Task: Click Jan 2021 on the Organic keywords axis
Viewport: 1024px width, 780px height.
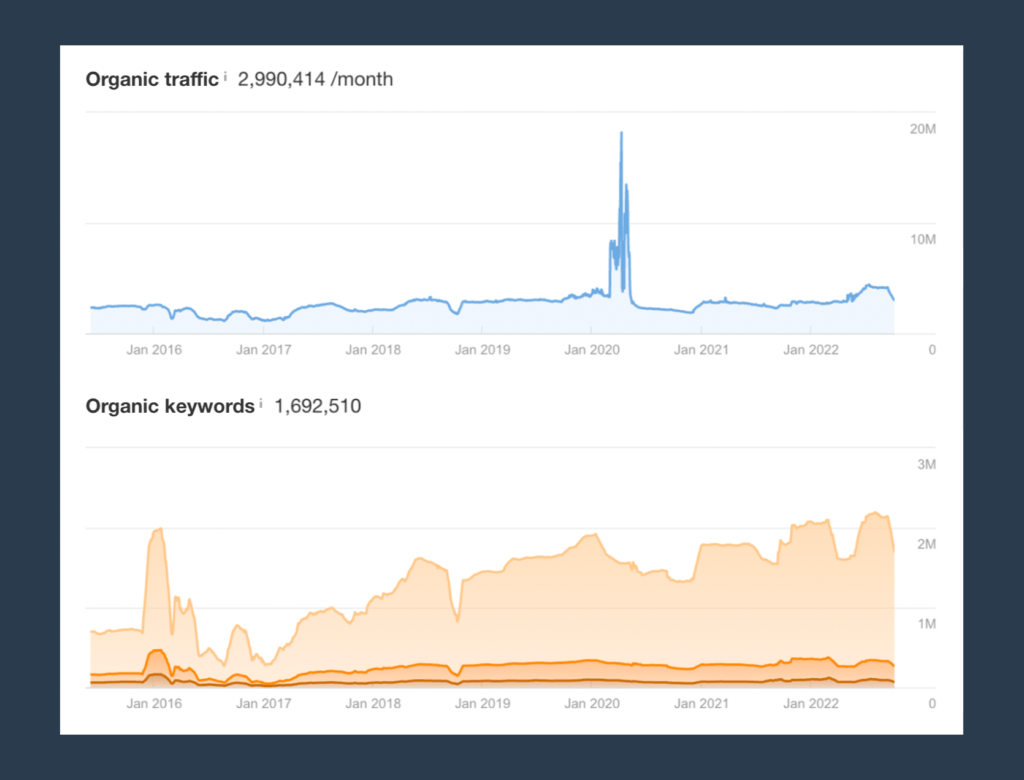Action: click(x=701, y=704)
